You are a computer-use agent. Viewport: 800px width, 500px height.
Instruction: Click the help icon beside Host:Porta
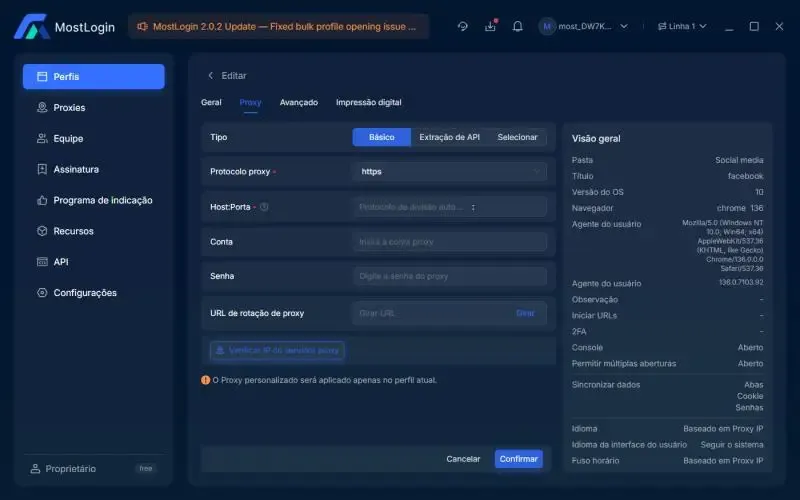264,207
